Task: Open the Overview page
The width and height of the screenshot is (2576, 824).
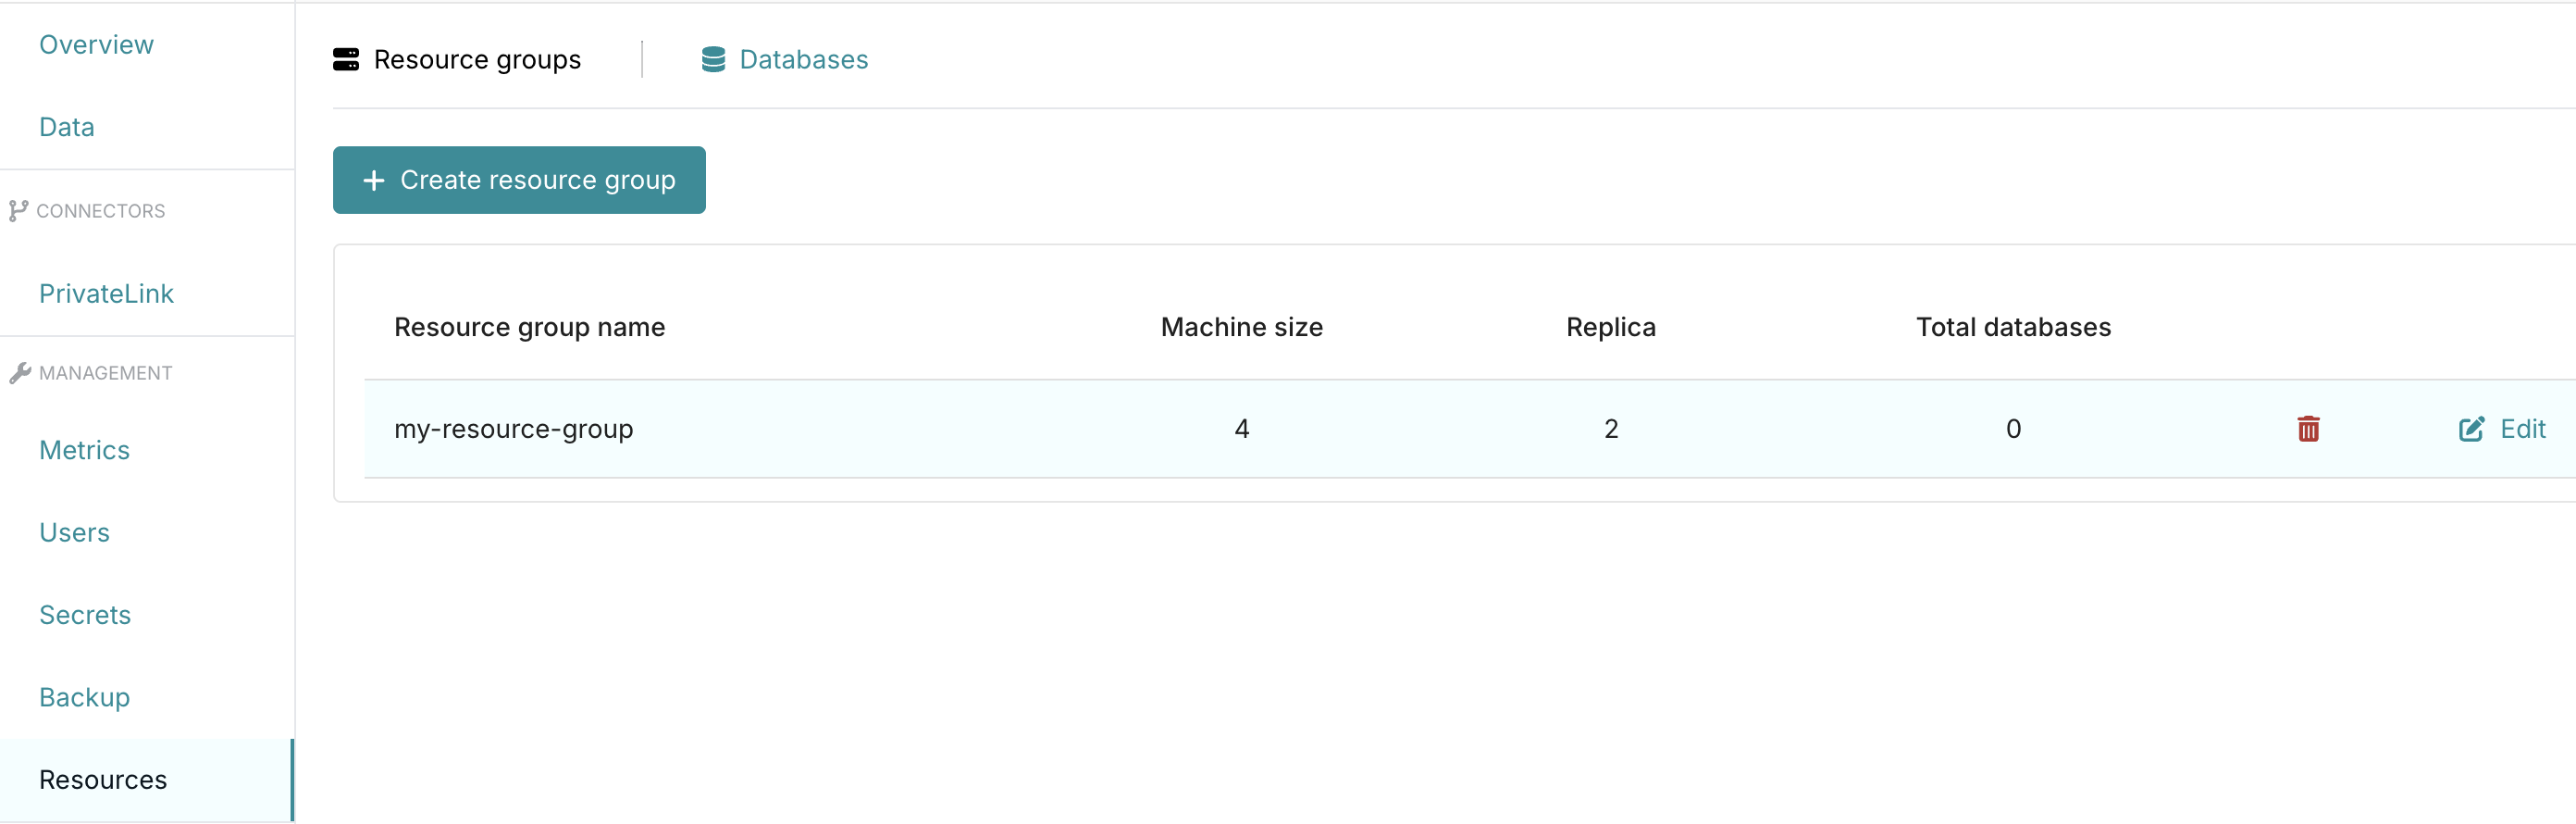Action: tap(96, 45)
